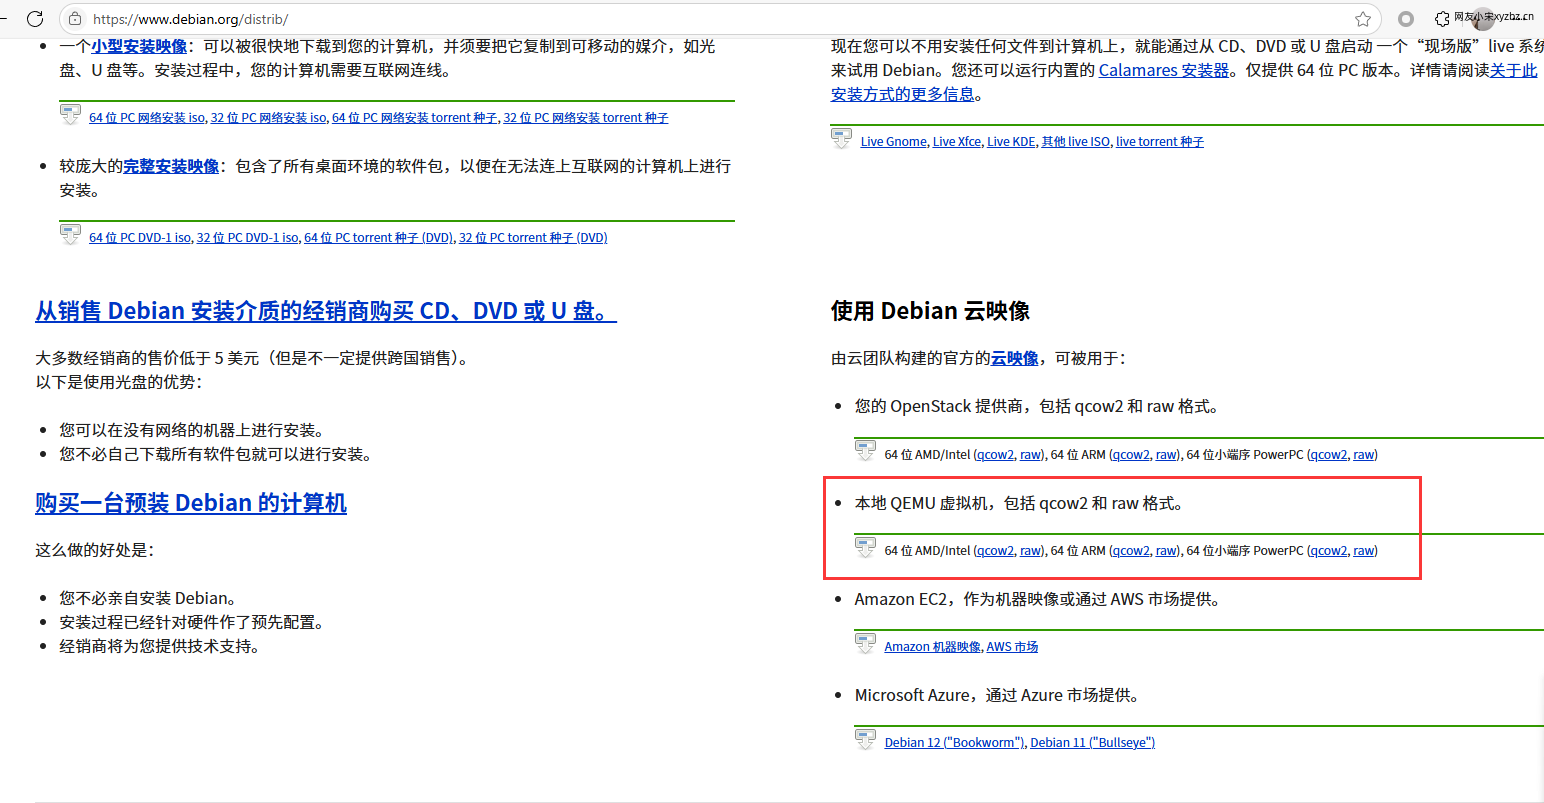Open the 完整安装映像 link
Screen dimensions: 1544x803
171,166
